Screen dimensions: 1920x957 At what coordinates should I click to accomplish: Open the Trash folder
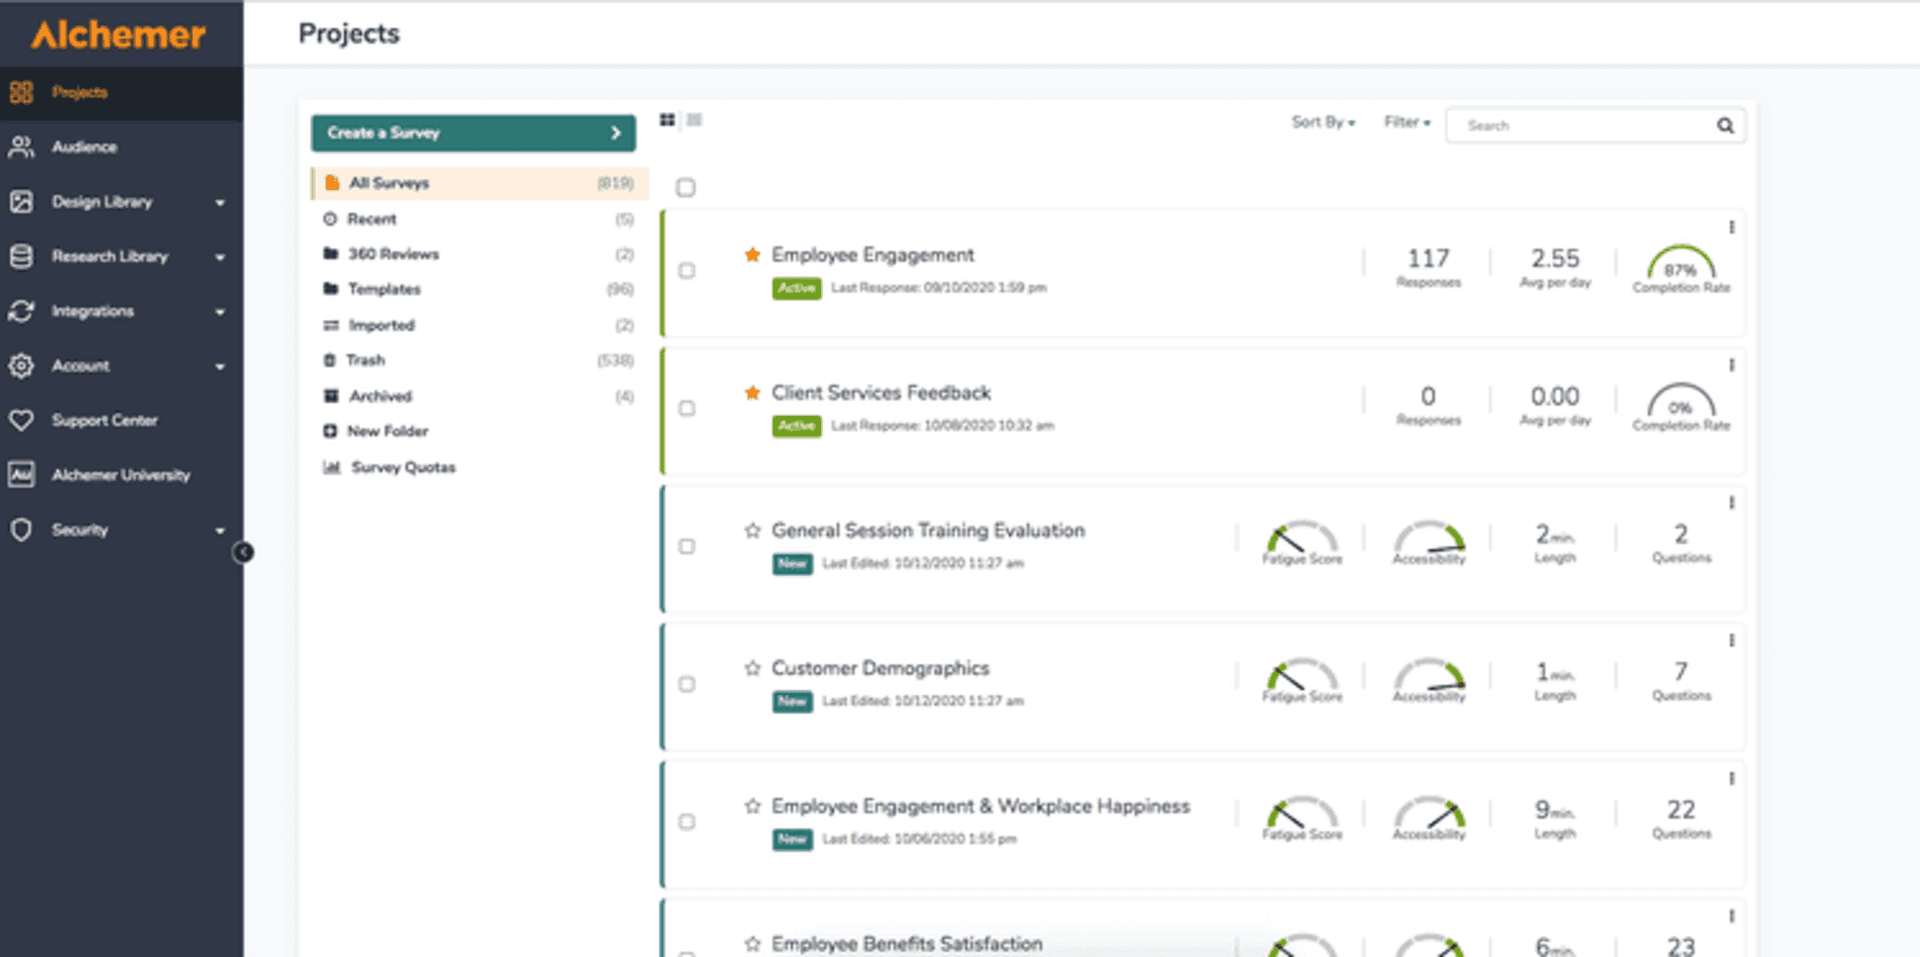coord(366,360)
